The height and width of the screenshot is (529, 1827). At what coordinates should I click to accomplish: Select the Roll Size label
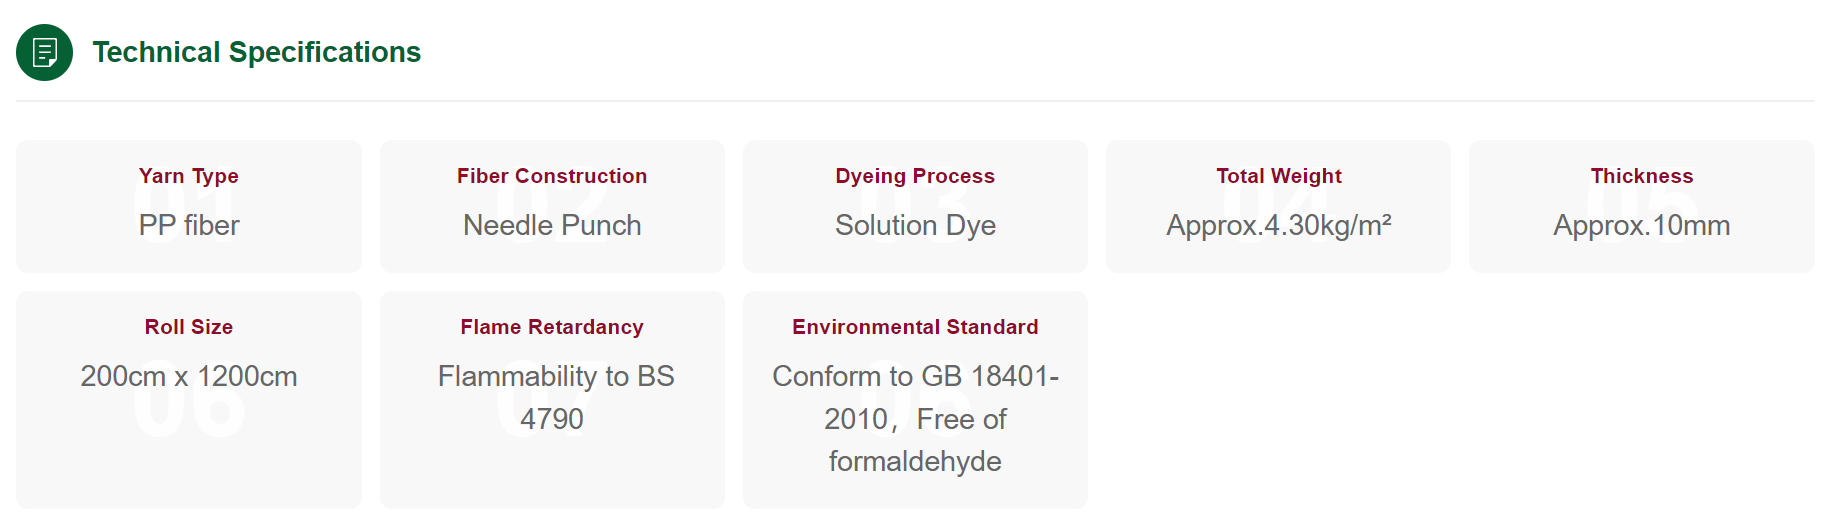[x=189, y=327]
